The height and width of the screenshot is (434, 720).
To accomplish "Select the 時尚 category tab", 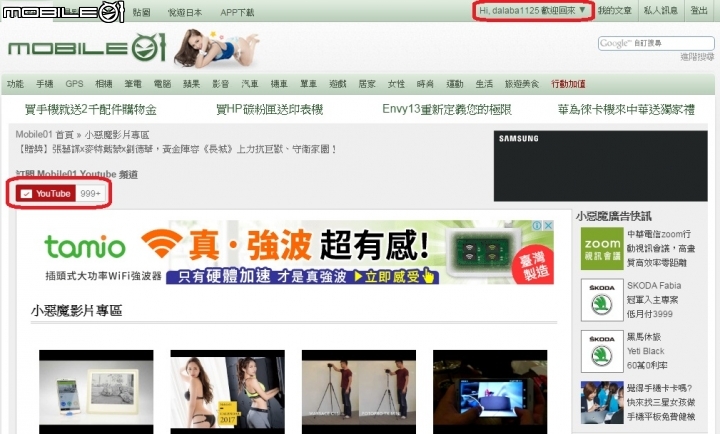I will [x=425, y=84].
